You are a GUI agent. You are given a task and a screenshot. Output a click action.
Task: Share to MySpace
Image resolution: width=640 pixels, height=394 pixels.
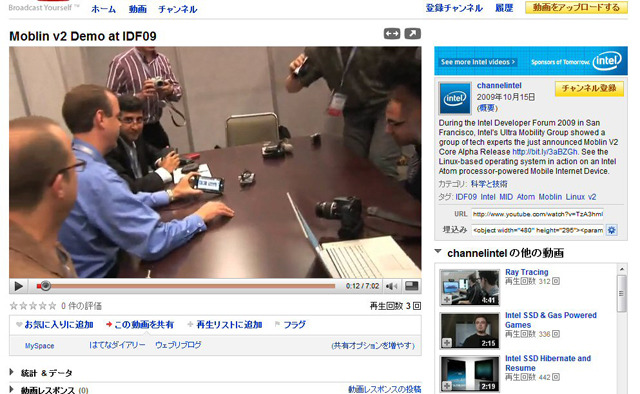click(39, 346)
